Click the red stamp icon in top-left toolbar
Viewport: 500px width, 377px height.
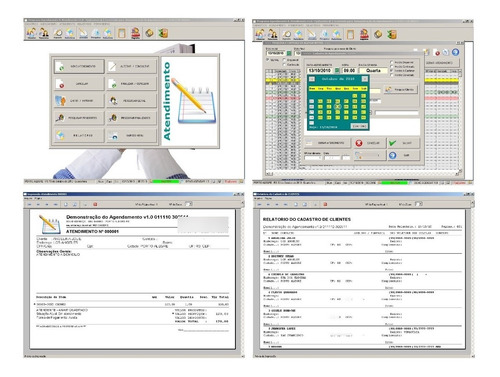click(x=136, y=33)
